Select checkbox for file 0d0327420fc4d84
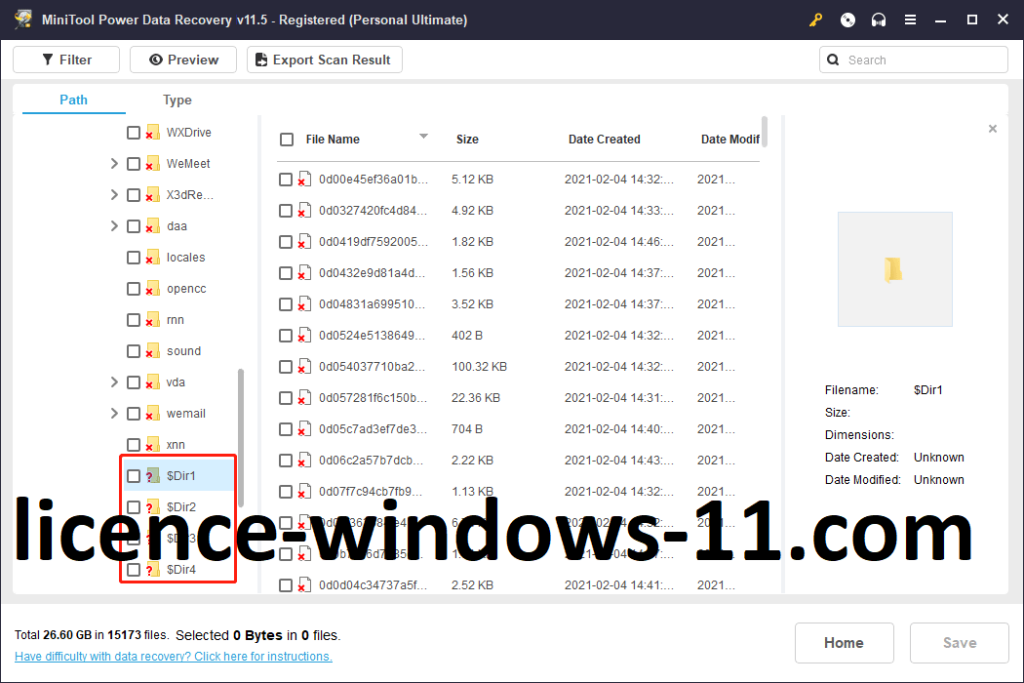Viewport: 1024px width, 683px height. [x=286, y=211]
